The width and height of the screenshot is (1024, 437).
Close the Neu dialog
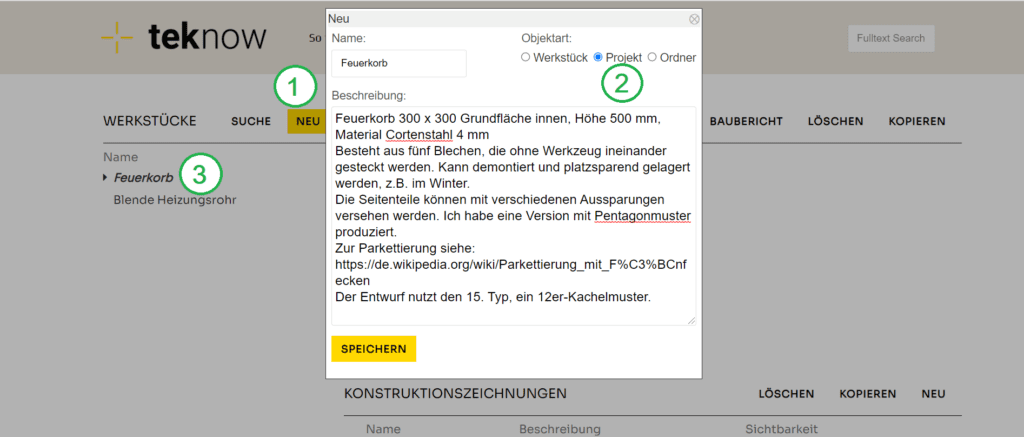coord(694,19)
